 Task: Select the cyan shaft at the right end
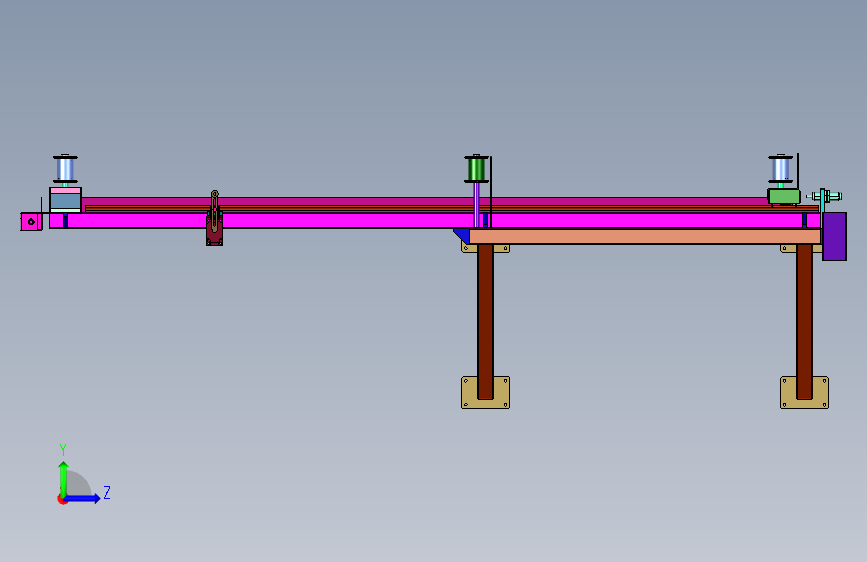[824, 196]
